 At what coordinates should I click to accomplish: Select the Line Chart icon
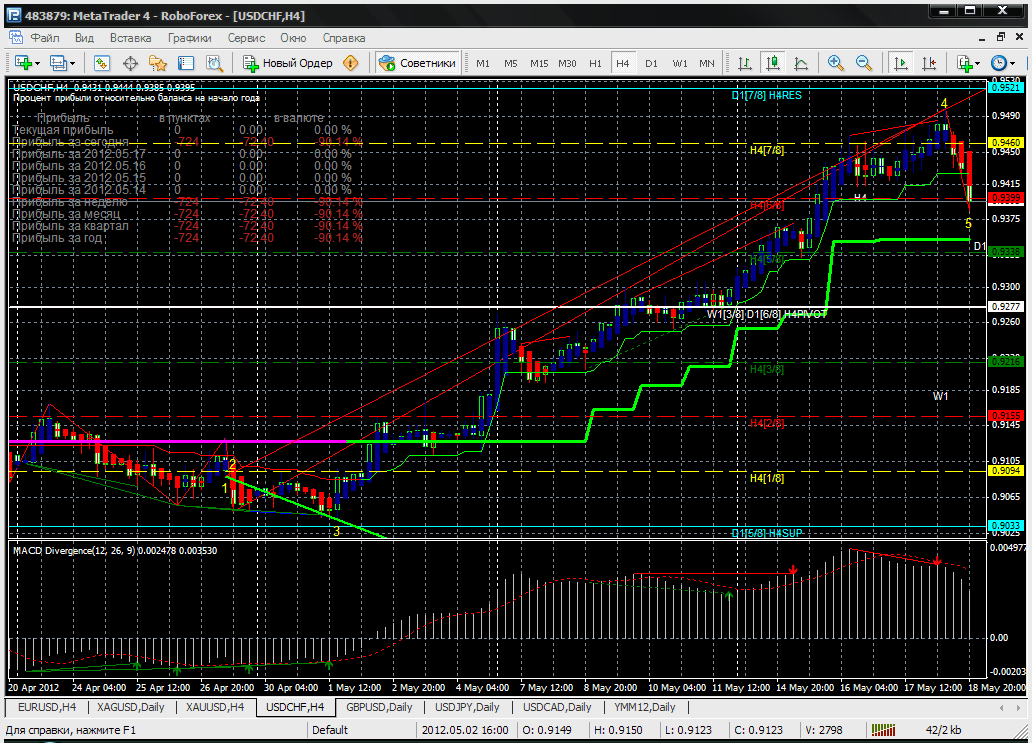click(x=801, y=63)
